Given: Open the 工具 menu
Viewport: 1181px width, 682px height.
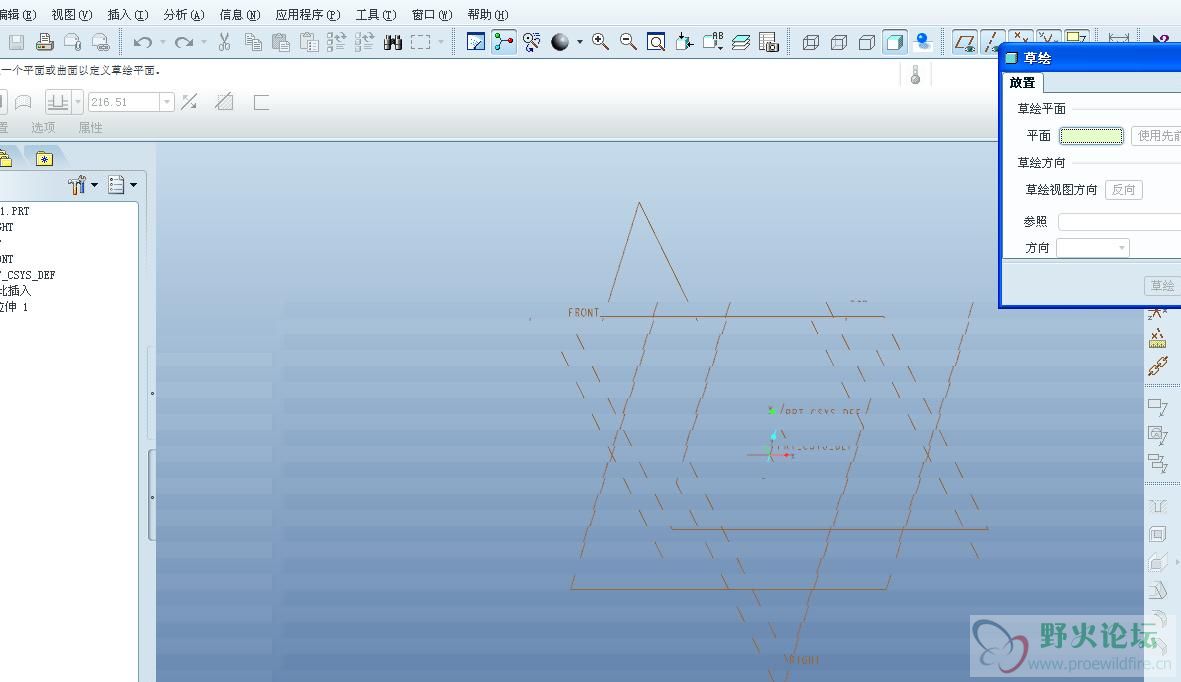Looking at the screenshot, I should [376, 14].
